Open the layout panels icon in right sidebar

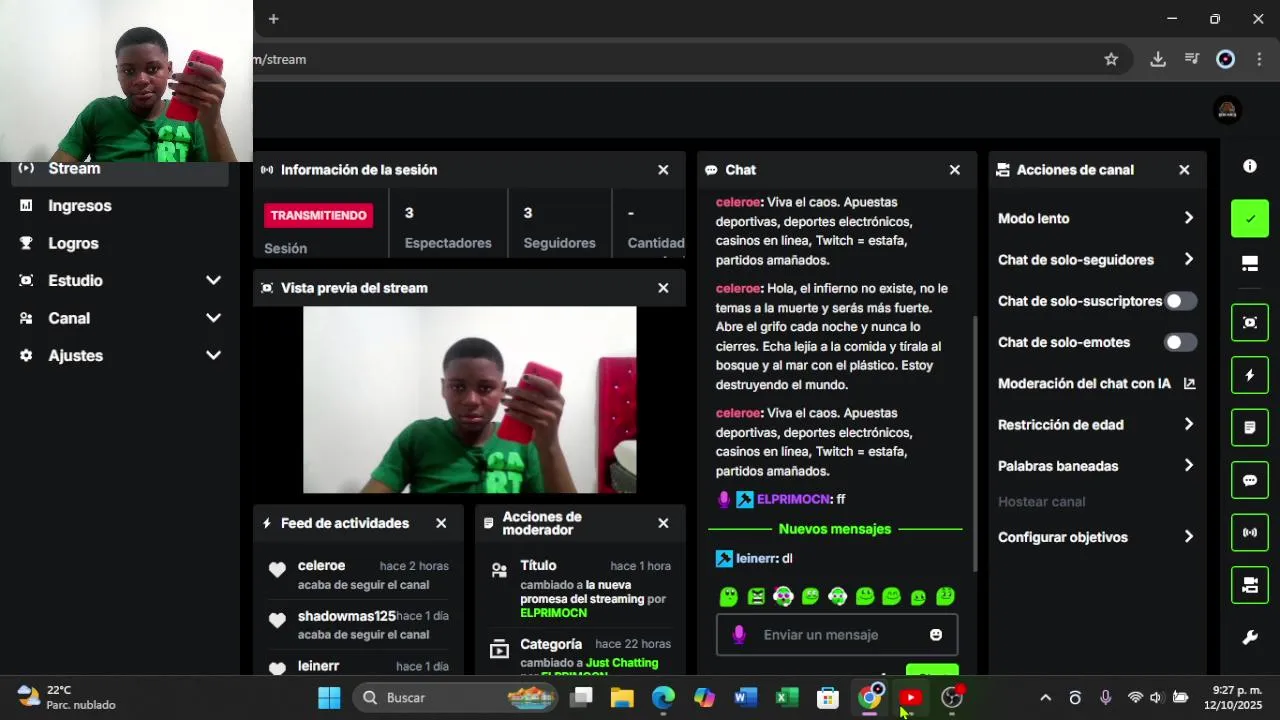point(1250,264)
